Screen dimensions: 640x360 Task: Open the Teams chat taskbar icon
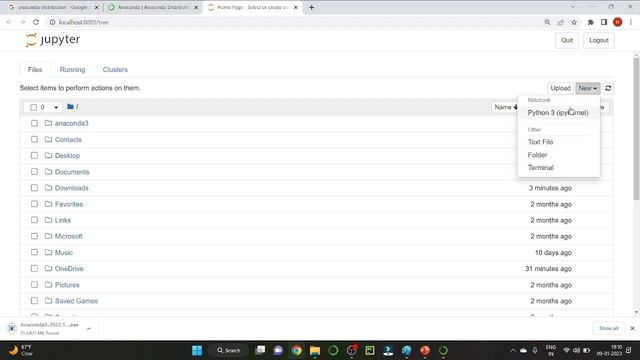(x=278, y=350)
